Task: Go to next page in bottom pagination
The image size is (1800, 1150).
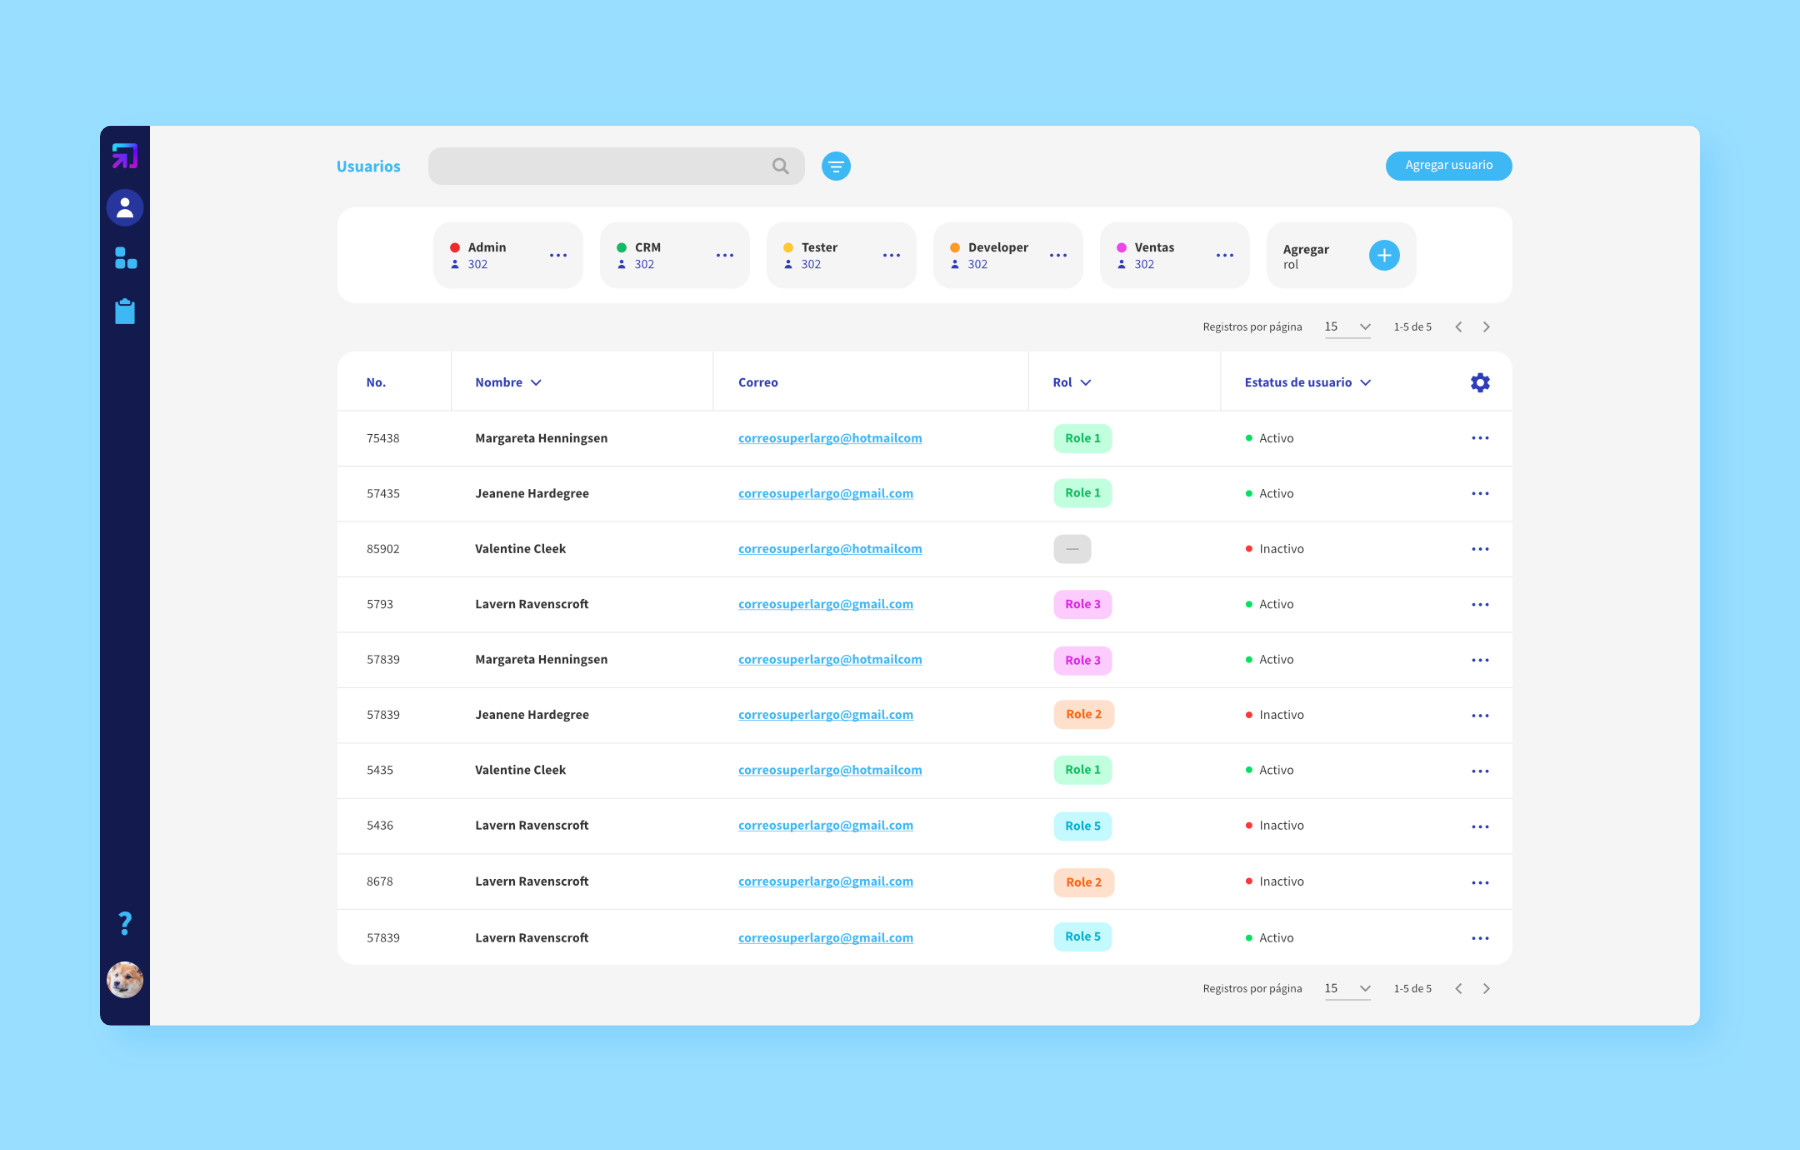Action: coord(1486,989)
